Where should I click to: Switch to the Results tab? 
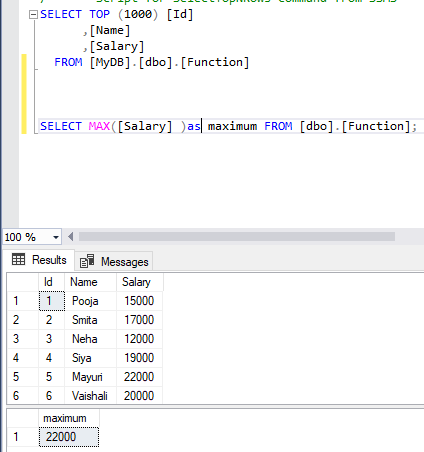39,260
